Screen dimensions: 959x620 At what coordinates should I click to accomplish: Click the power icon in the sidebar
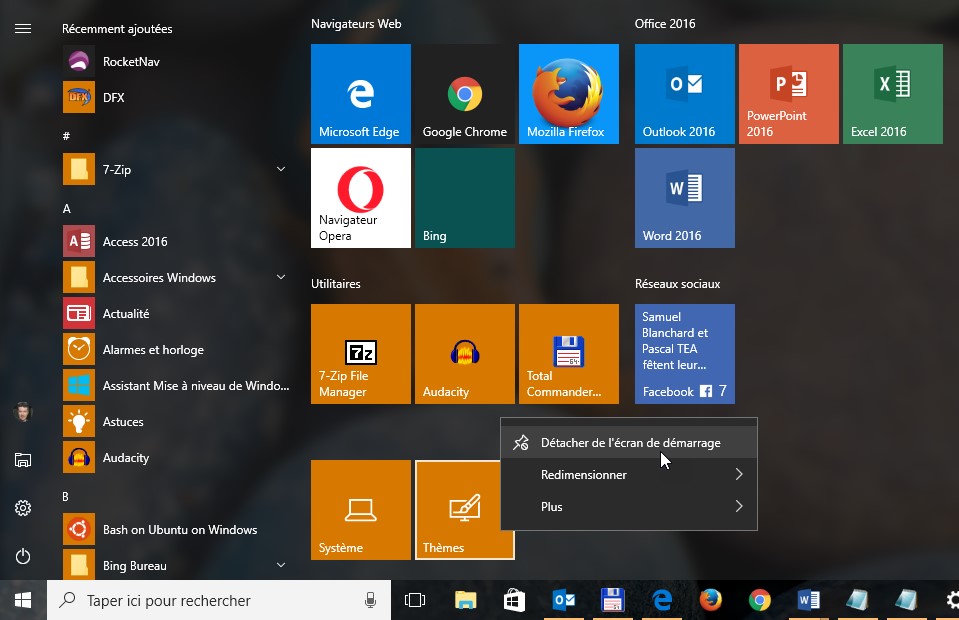(23, 556)
